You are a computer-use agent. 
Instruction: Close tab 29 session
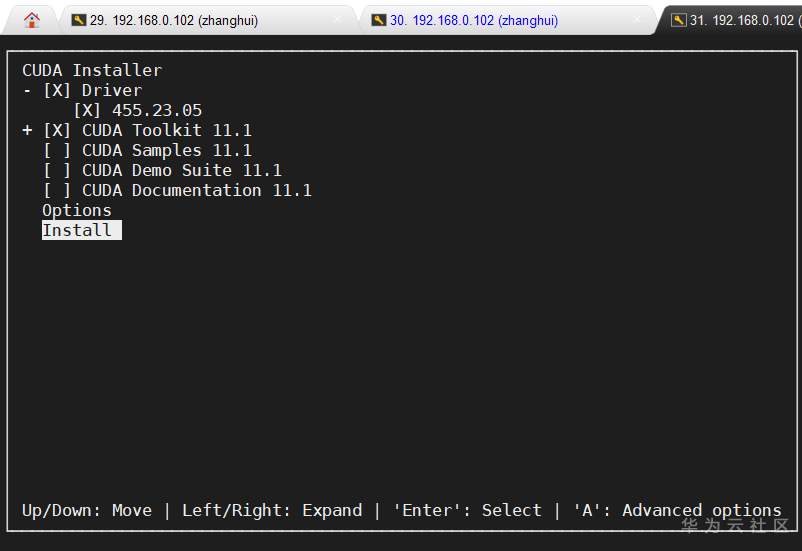click(337, 20)
